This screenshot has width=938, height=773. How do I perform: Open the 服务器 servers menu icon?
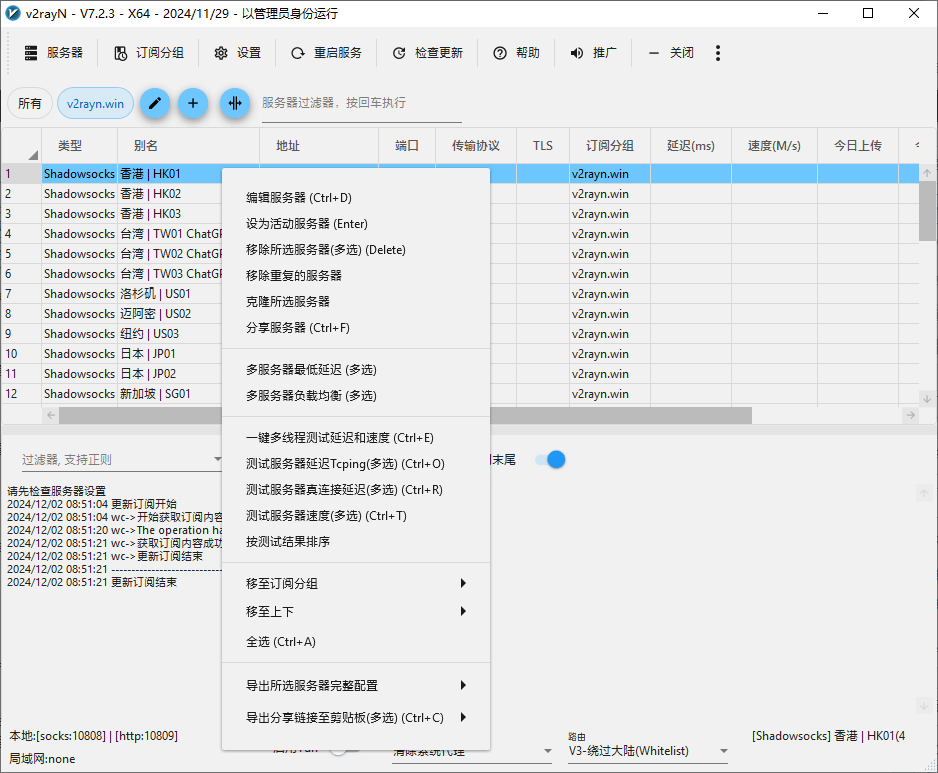tap(31, 53)
